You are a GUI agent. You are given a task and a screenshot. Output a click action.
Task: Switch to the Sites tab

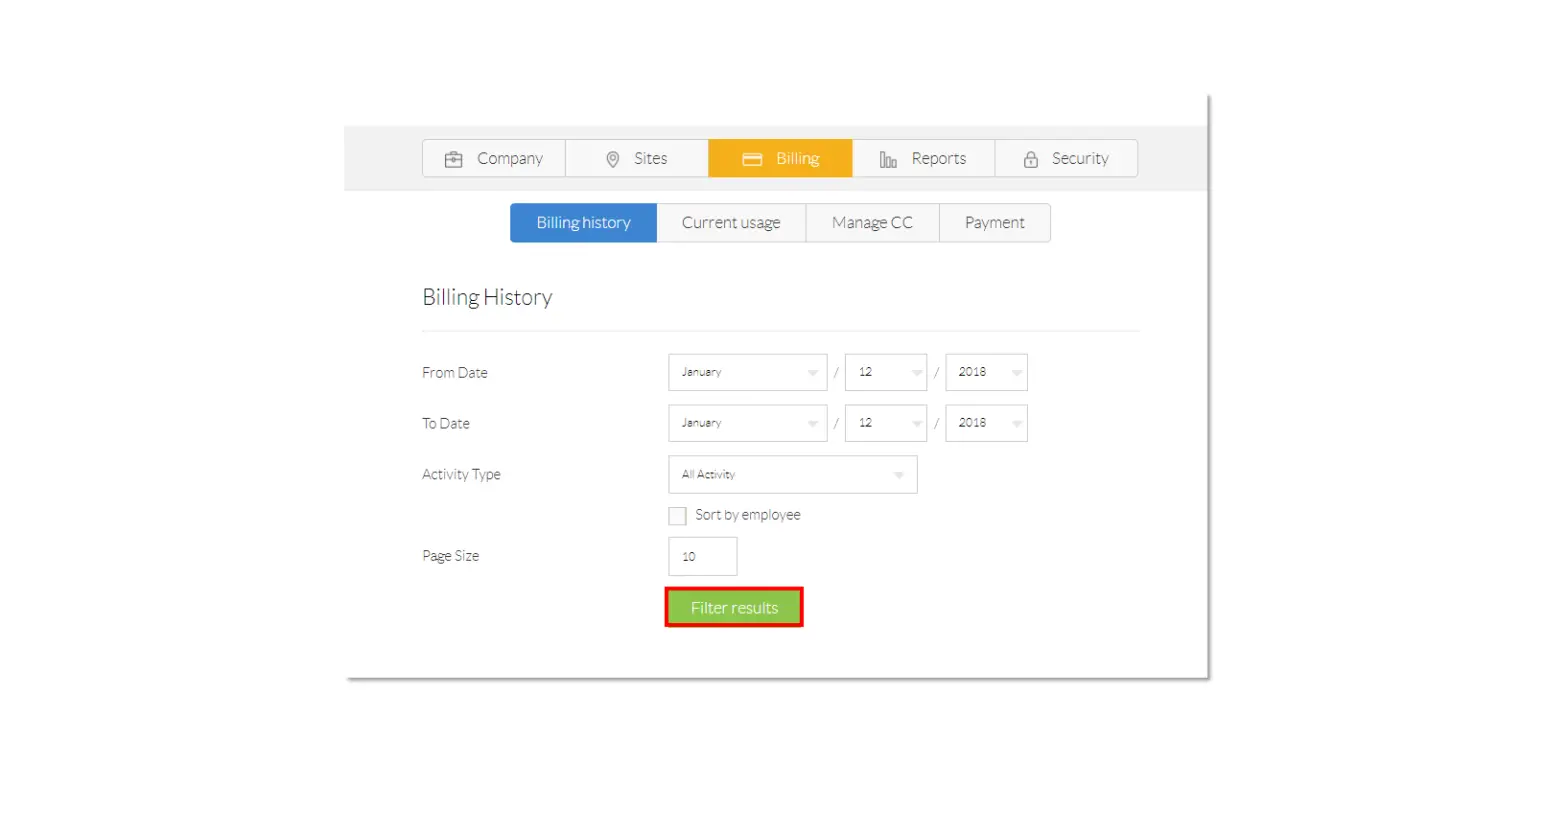637,158
